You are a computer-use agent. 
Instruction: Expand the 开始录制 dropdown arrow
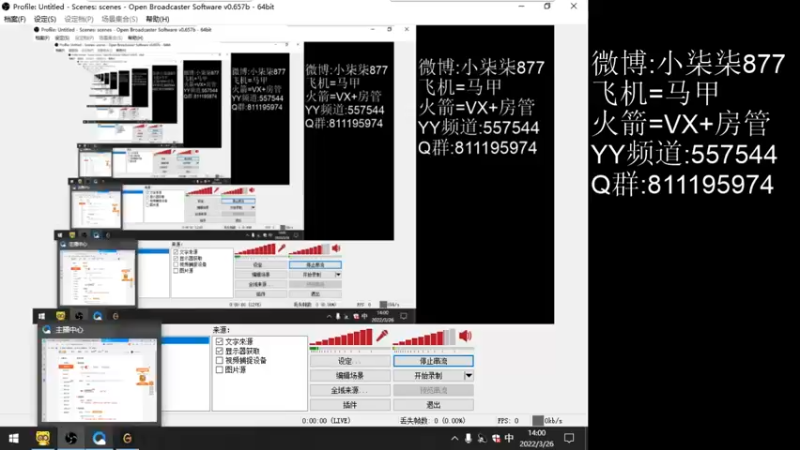pos(468,376)
